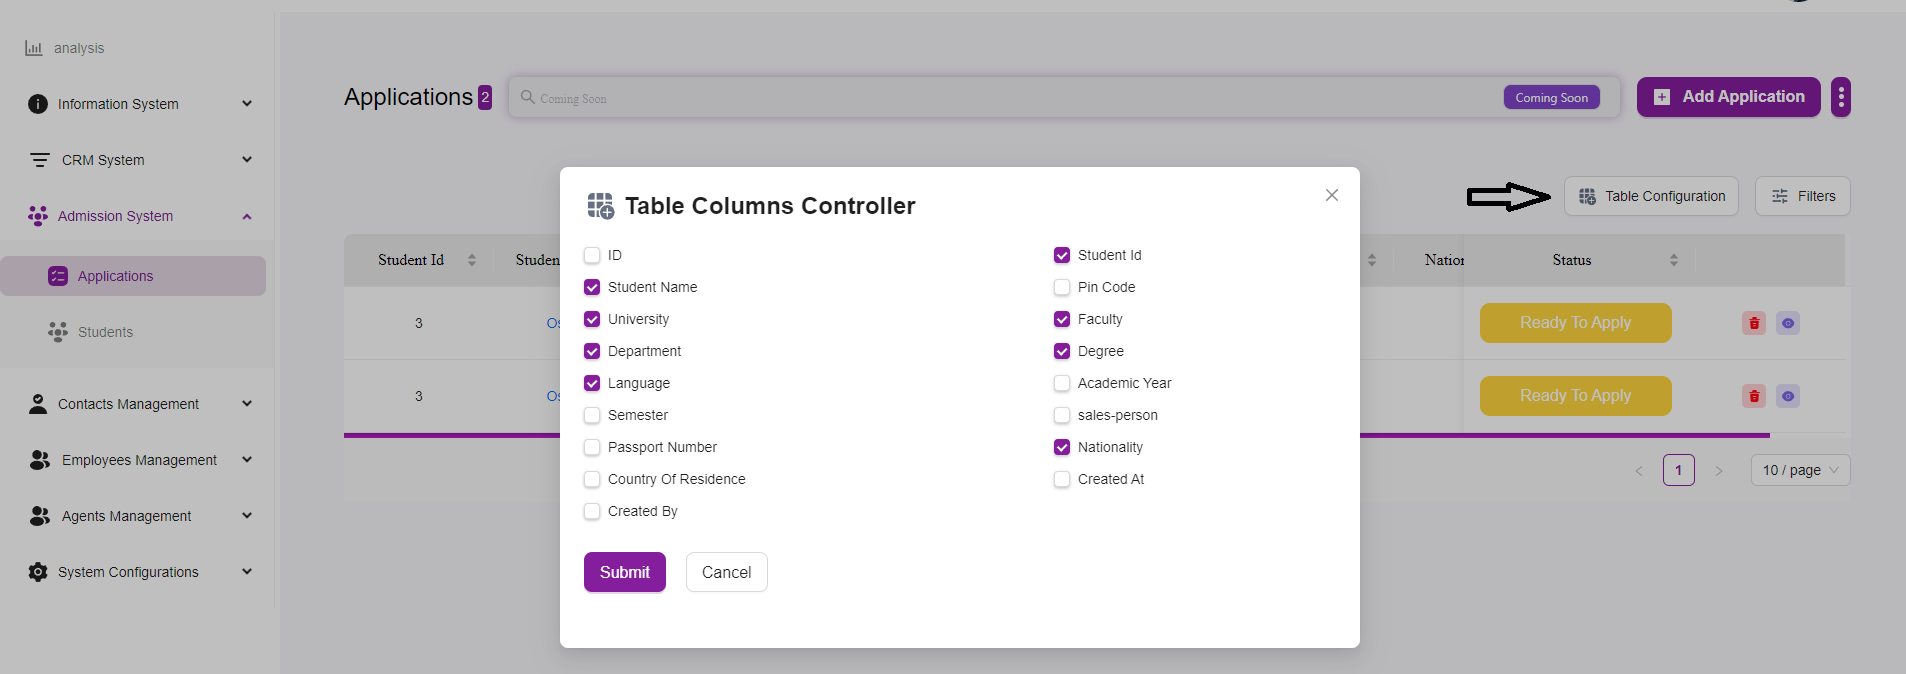Click the Filters sliders icon
The height and width of the screenshot is (674, 1906).
pyautogui.click(x=1780, y=197)
